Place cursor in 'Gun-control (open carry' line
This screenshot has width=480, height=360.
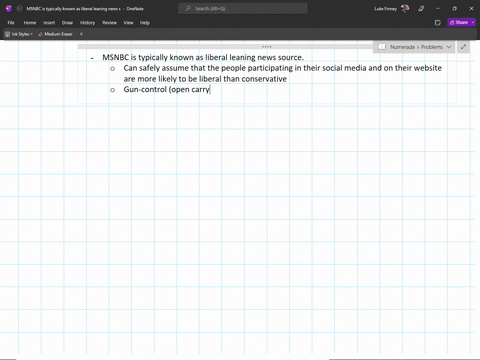pos(167,90)
